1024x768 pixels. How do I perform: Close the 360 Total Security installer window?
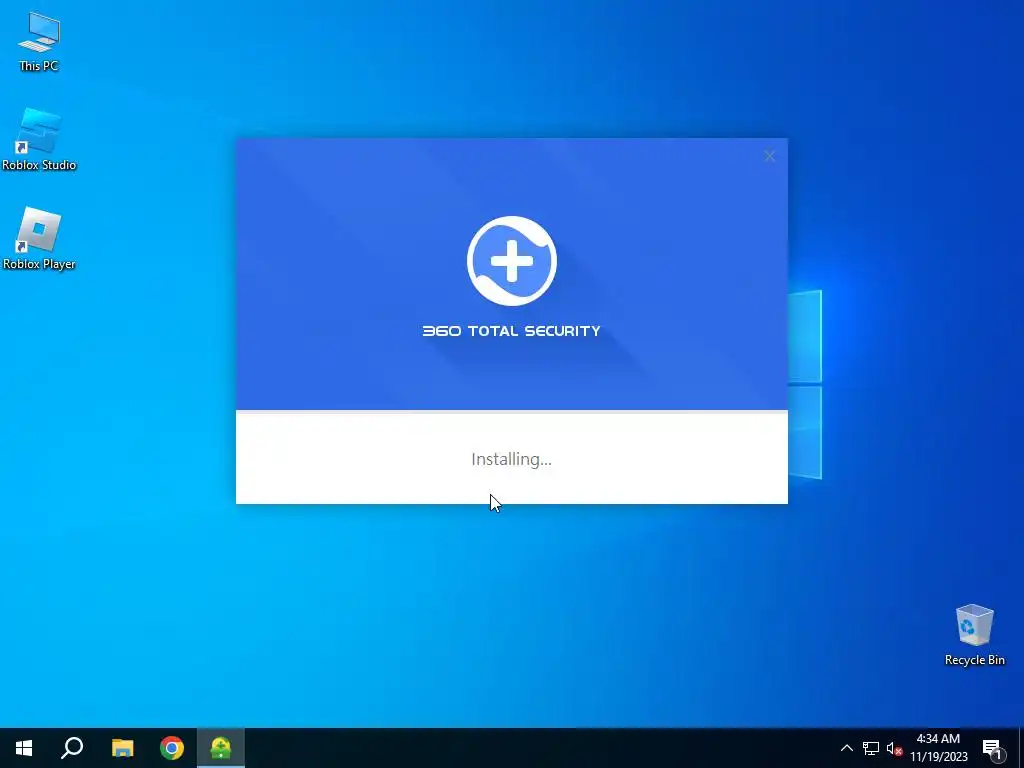click(769, 156)
